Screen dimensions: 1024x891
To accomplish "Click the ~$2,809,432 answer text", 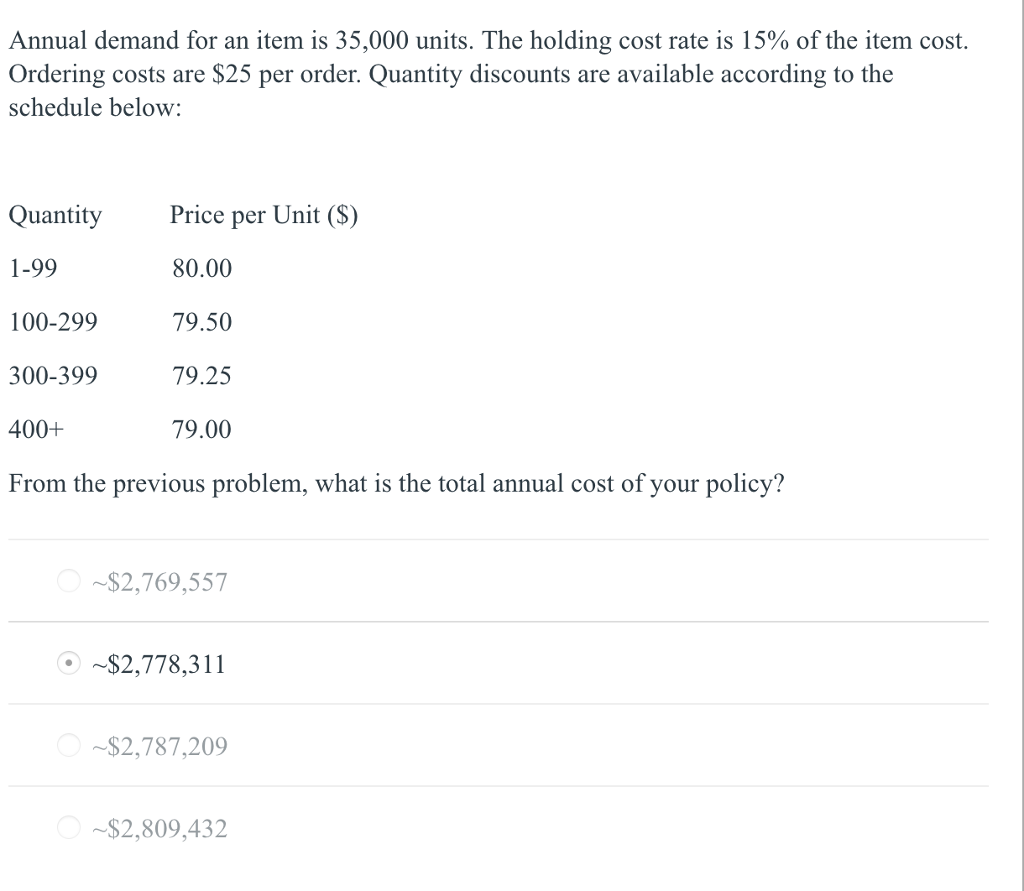I will pos(157,827).
